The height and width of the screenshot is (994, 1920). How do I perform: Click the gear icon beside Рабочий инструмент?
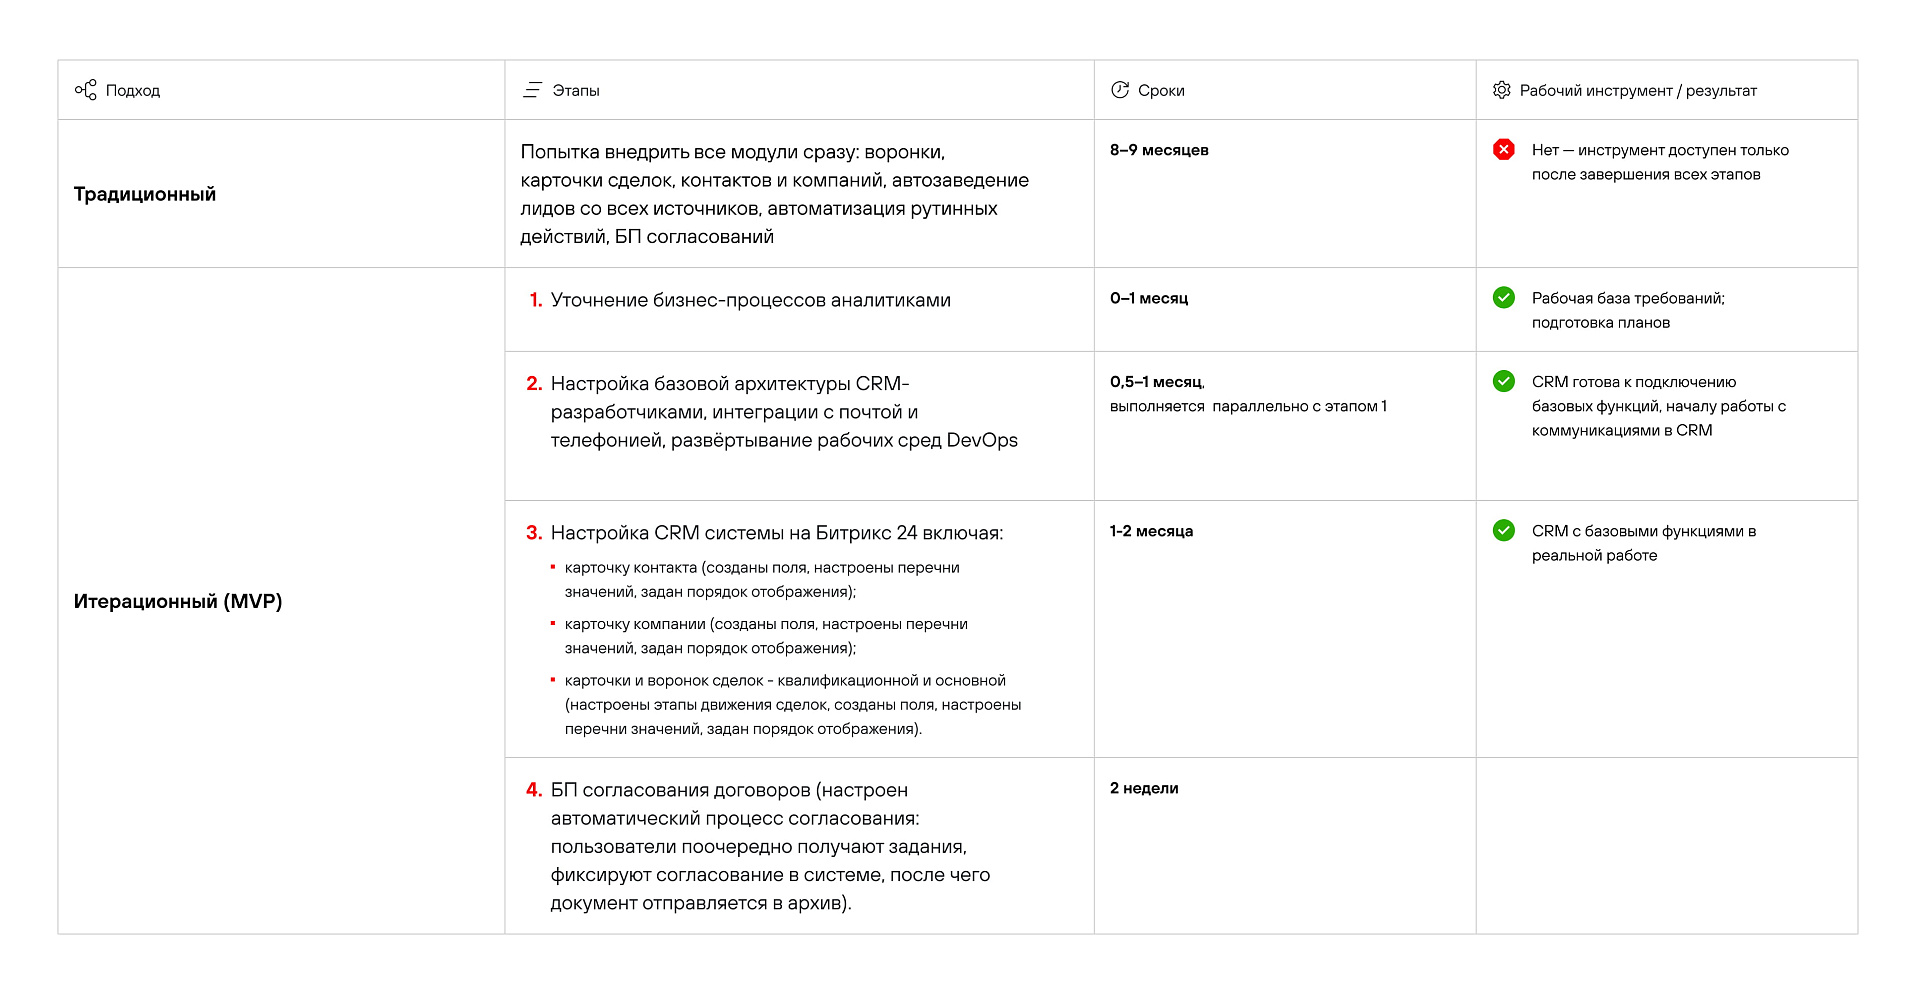tap(1501, 90)
